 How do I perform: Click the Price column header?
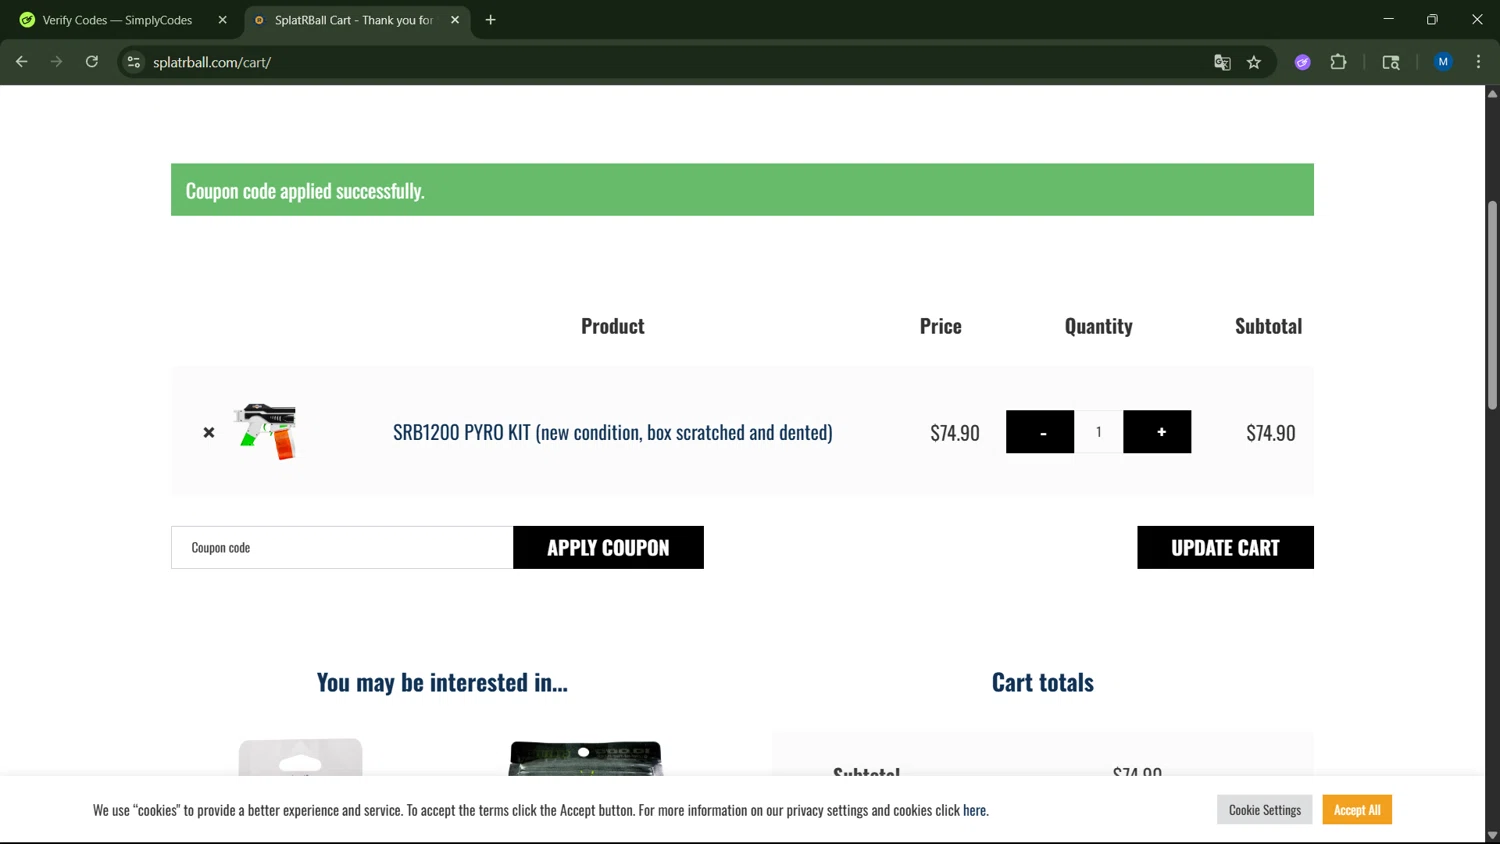tap(940, 326)
